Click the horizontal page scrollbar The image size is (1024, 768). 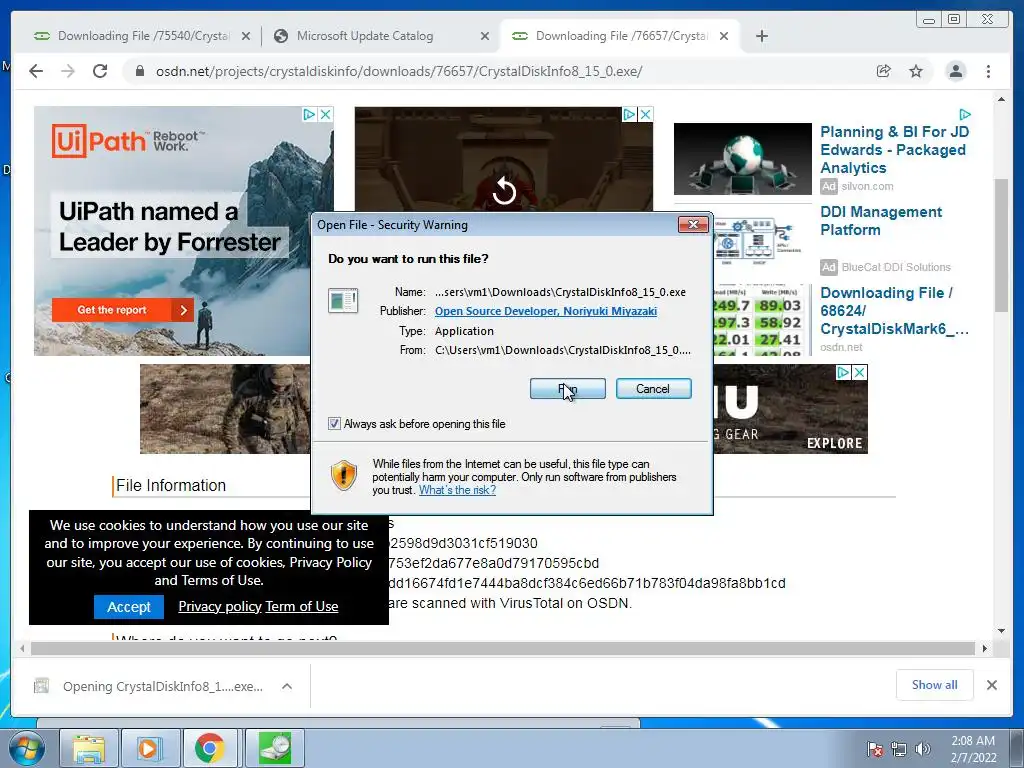503,648
